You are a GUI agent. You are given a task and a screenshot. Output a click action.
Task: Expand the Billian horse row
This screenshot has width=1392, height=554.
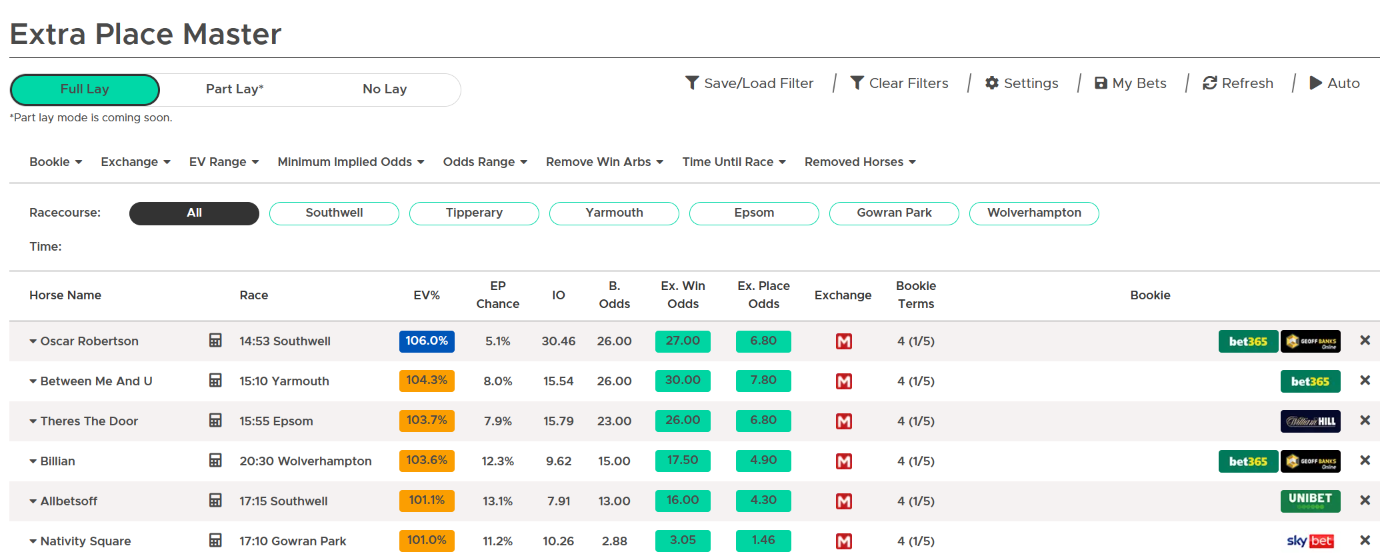pos(33,462)
